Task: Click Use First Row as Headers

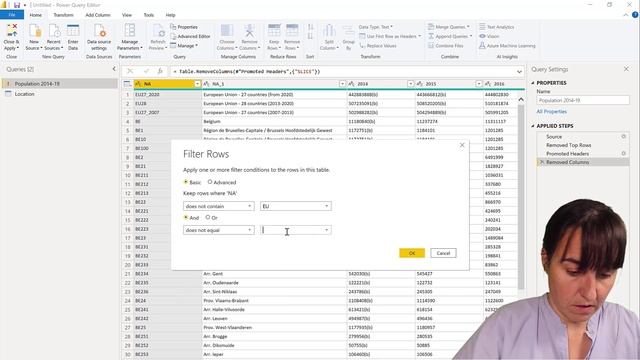Action: pos(390,36)
